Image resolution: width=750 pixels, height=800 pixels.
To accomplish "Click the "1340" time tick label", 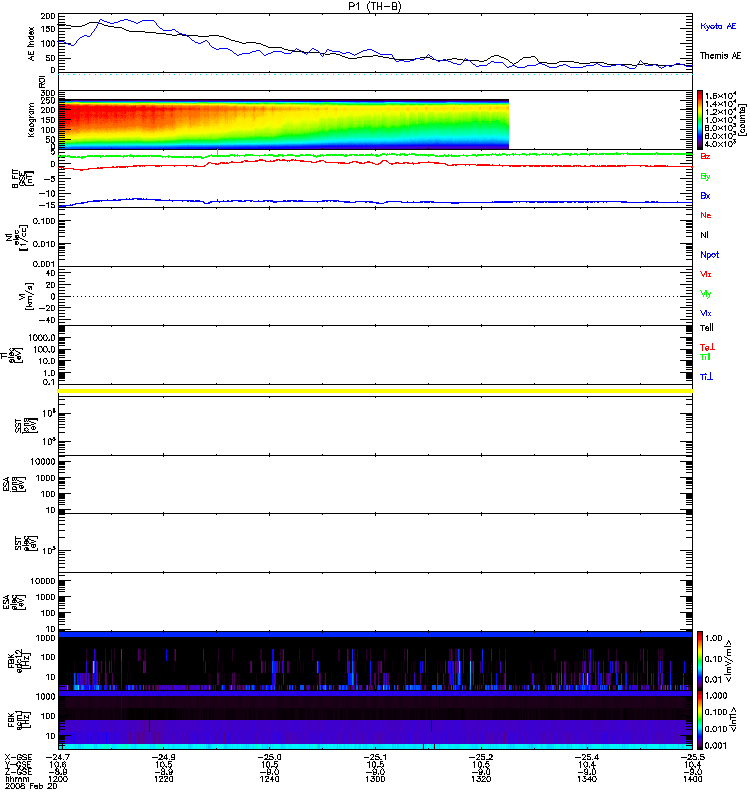I will pos(587,779).
